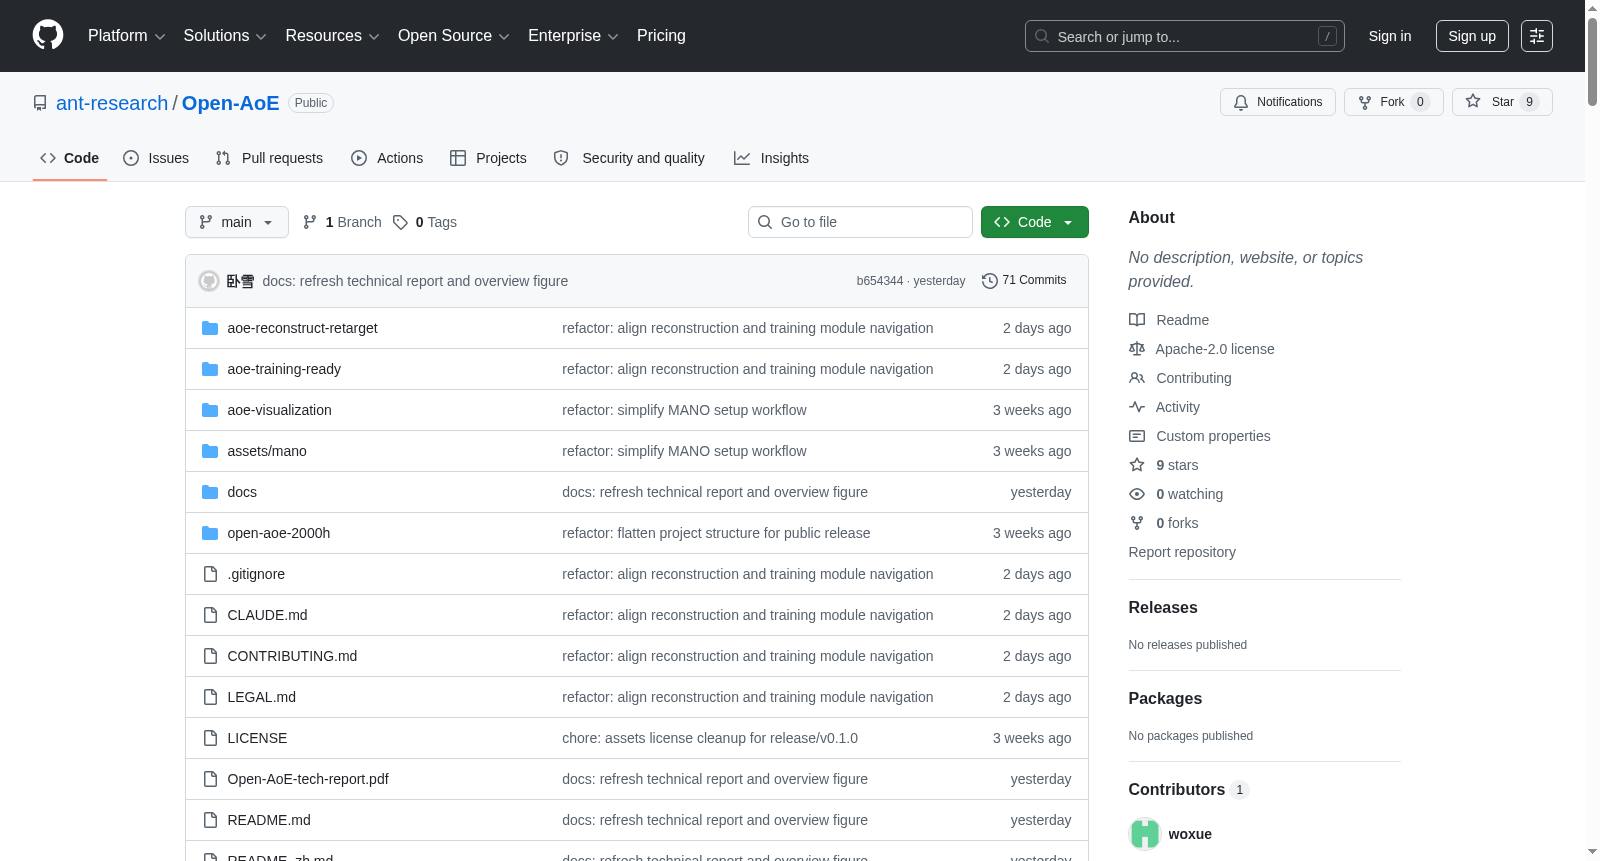Switch to the Issues tab
Screen dimensions: 1600x861
156,158
